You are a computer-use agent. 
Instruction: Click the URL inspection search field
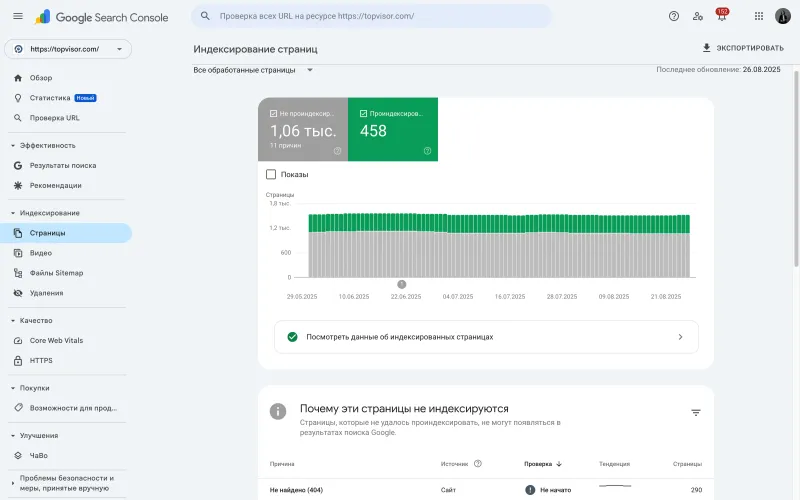(371, 16)
